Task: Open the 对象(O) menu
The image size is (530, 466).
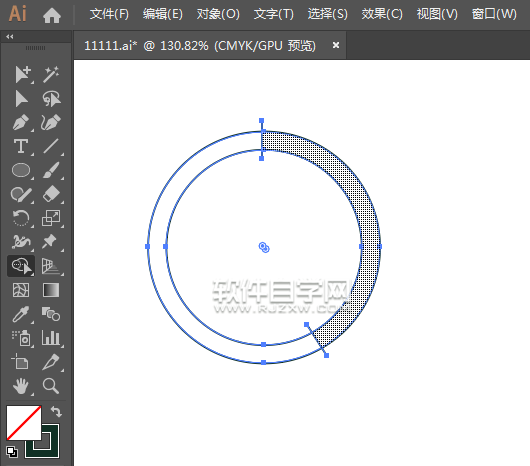Action: 218,14
